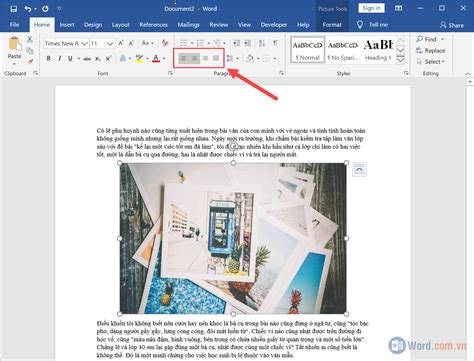Image resolution: width=474 pixels, height=361 pixels.
Task: Click the Numbering list icon
Action: point(200,43)
